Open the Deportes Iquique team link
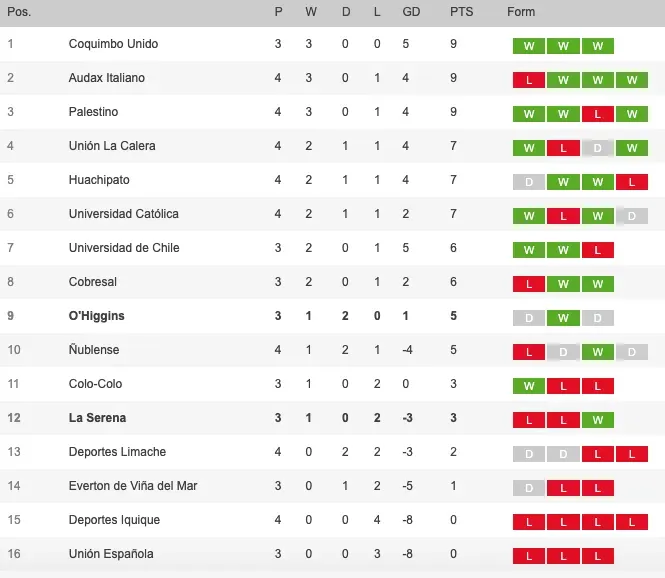This screenshot has height=578, width=665. [x=114, y=520]
